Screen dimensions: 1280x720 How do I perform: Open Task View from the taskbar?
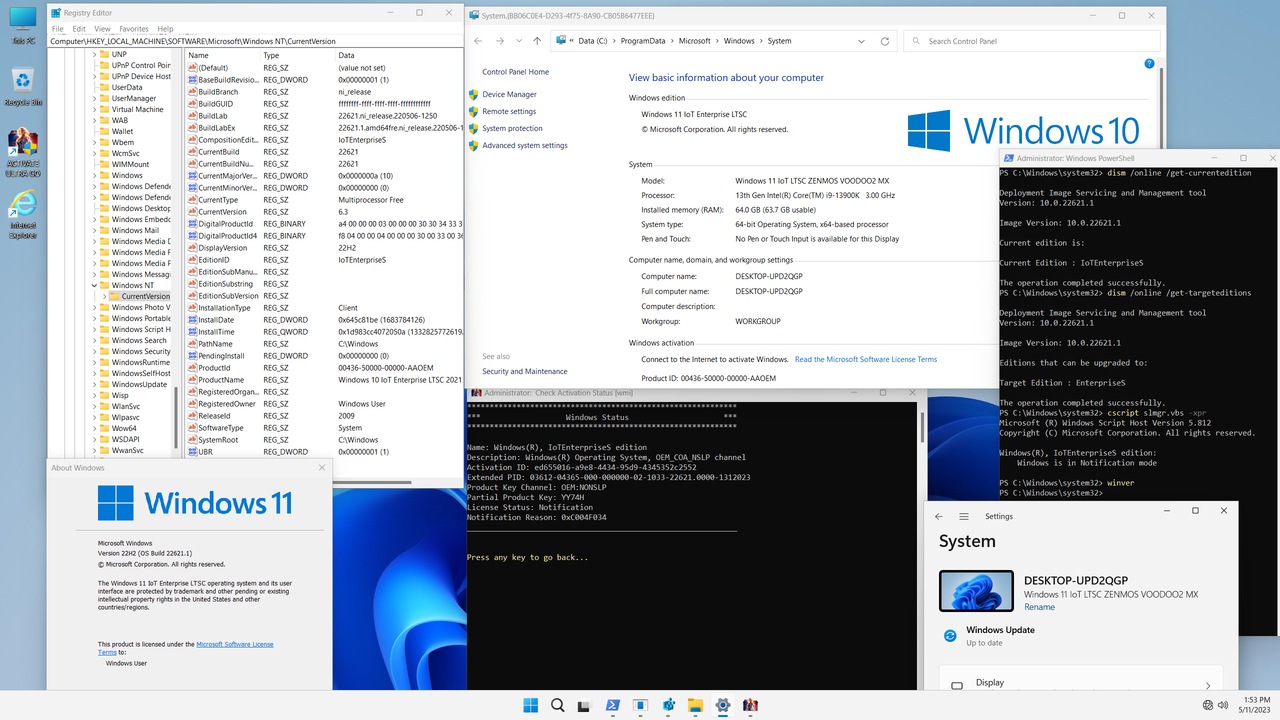585,705
